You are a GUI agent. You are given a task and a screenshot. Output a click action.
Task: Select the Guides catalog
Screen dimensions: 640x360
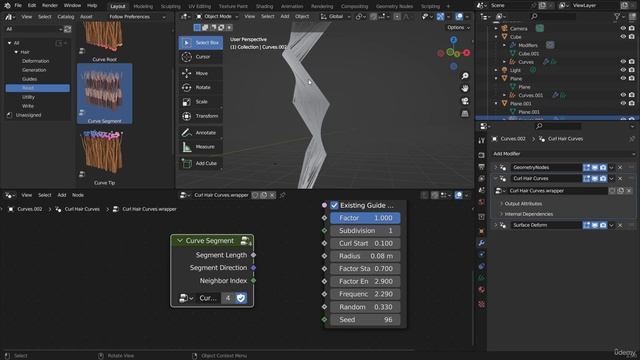pos(29,79)
